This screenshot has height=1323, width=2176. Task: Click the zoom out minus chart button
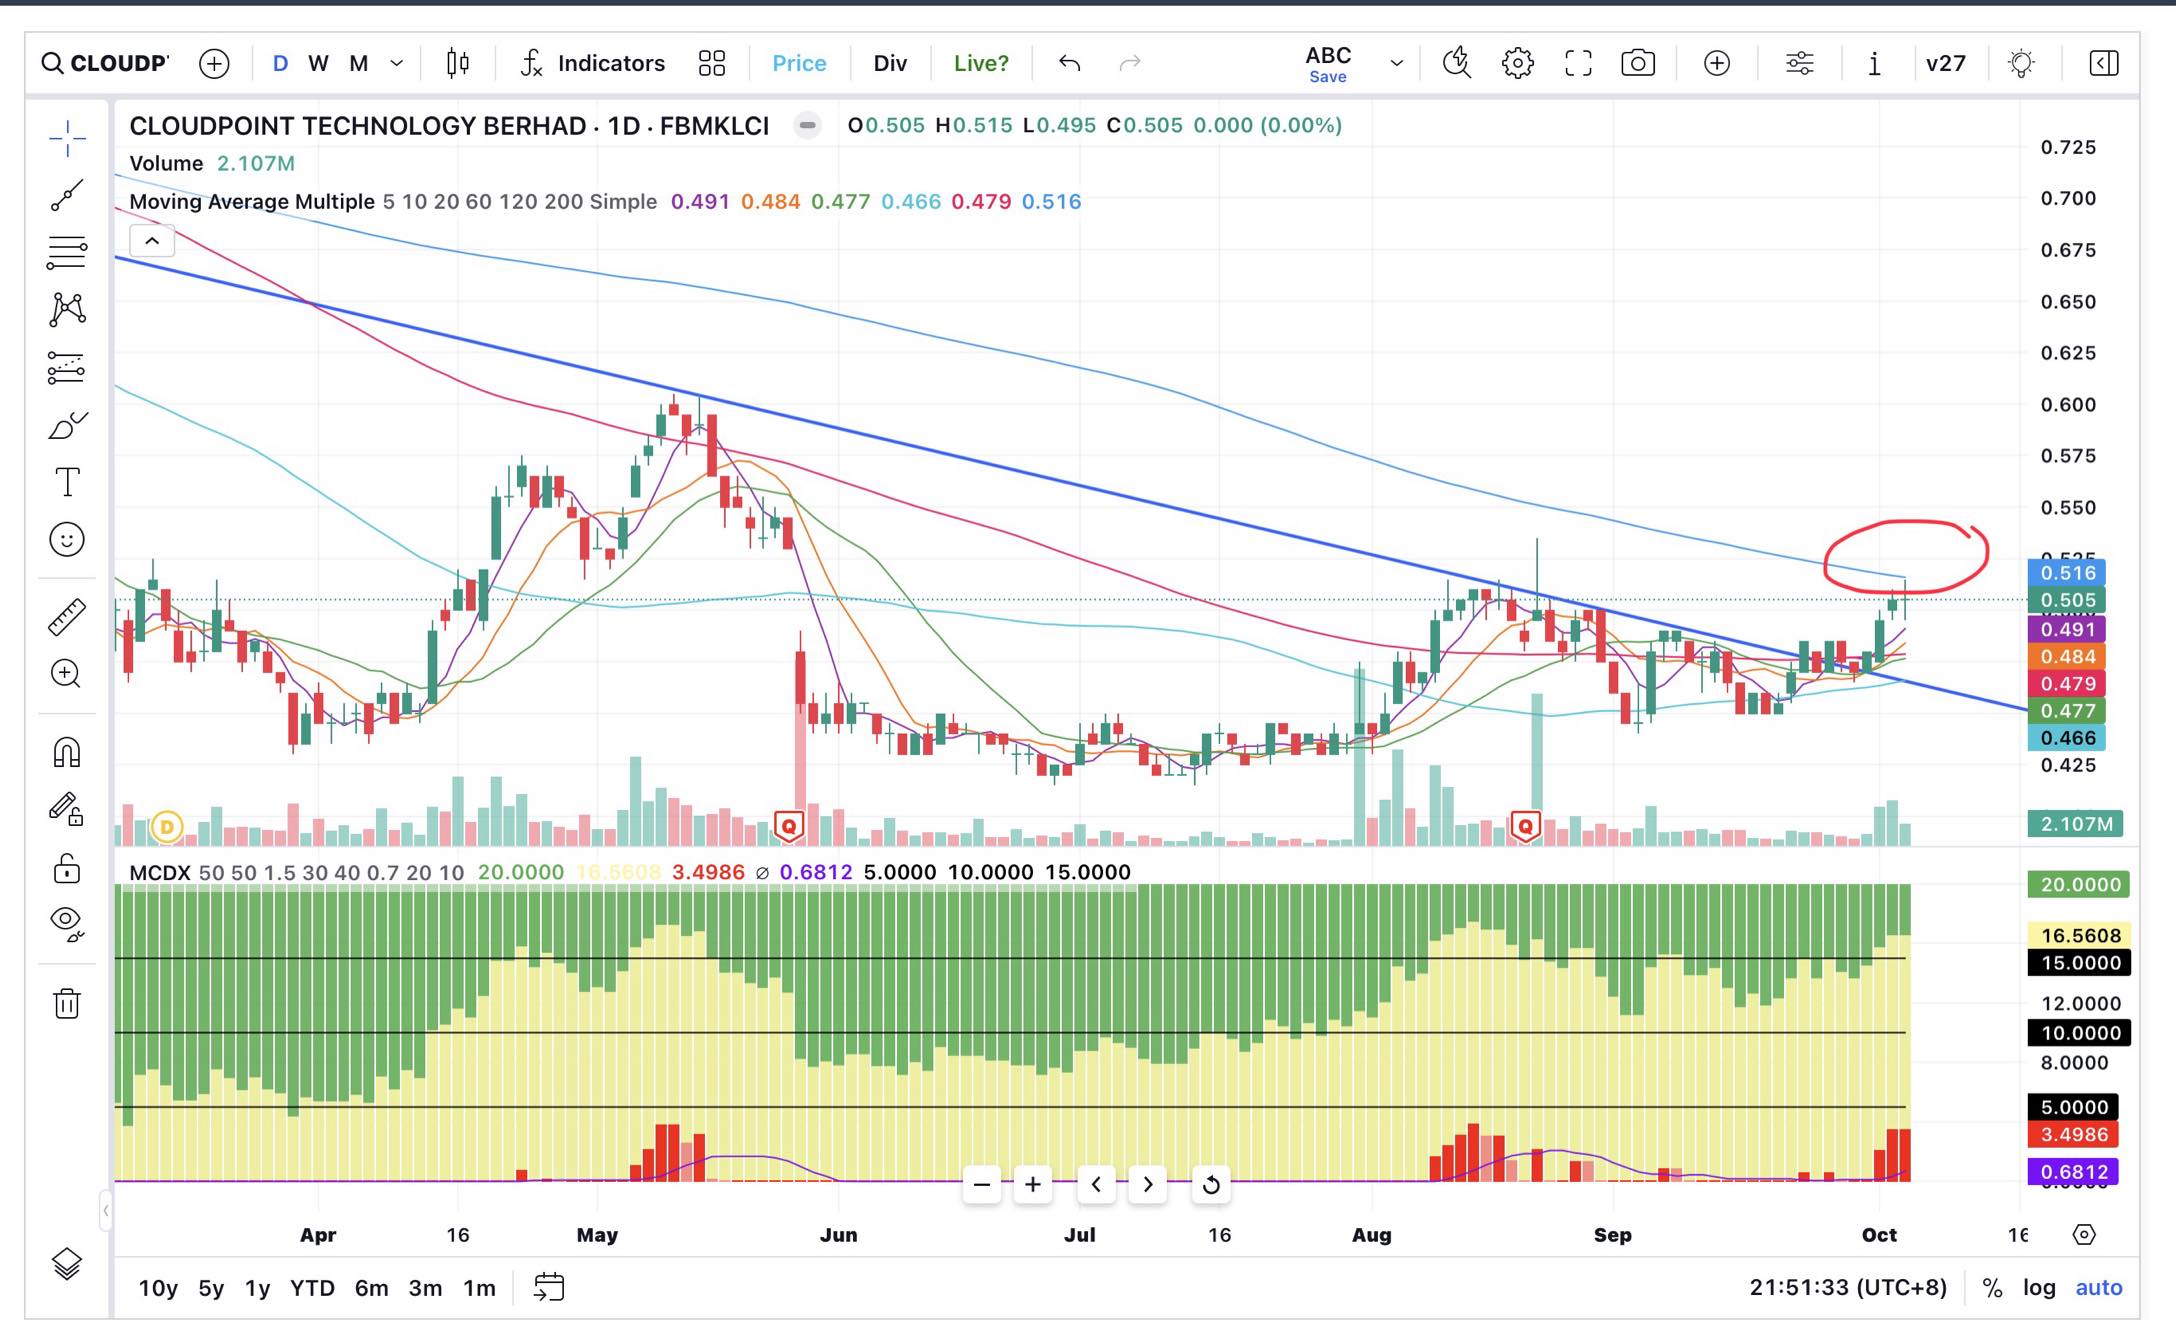[x=982, y=1185]
